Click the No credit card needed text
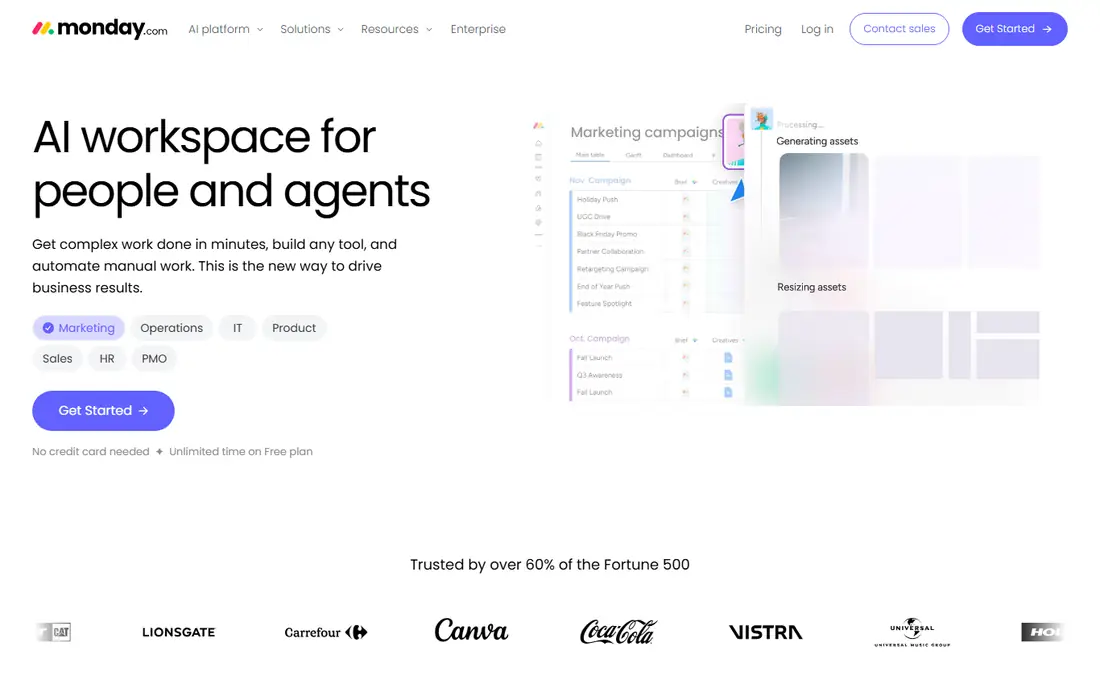Image resolution: width=1100 pixels, height=688 pixels. click(90, 452)
